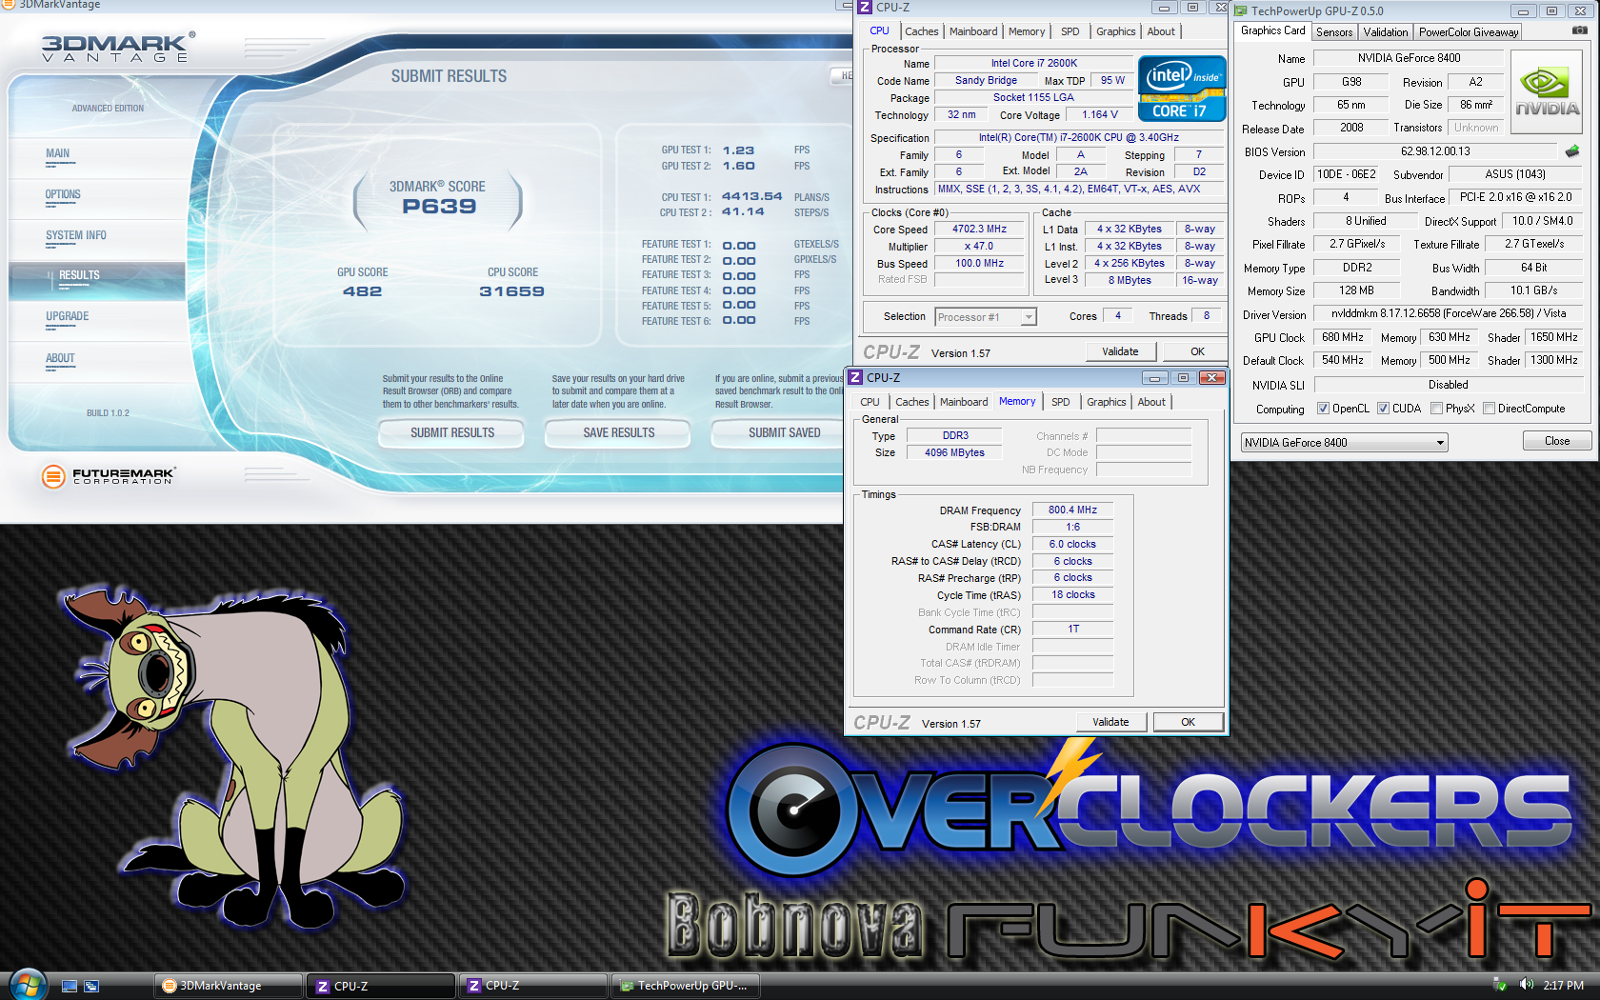The height and width of the screenshot is (1000, 1600).
Task: Click the Save Results button
Action: coord(618,433)
